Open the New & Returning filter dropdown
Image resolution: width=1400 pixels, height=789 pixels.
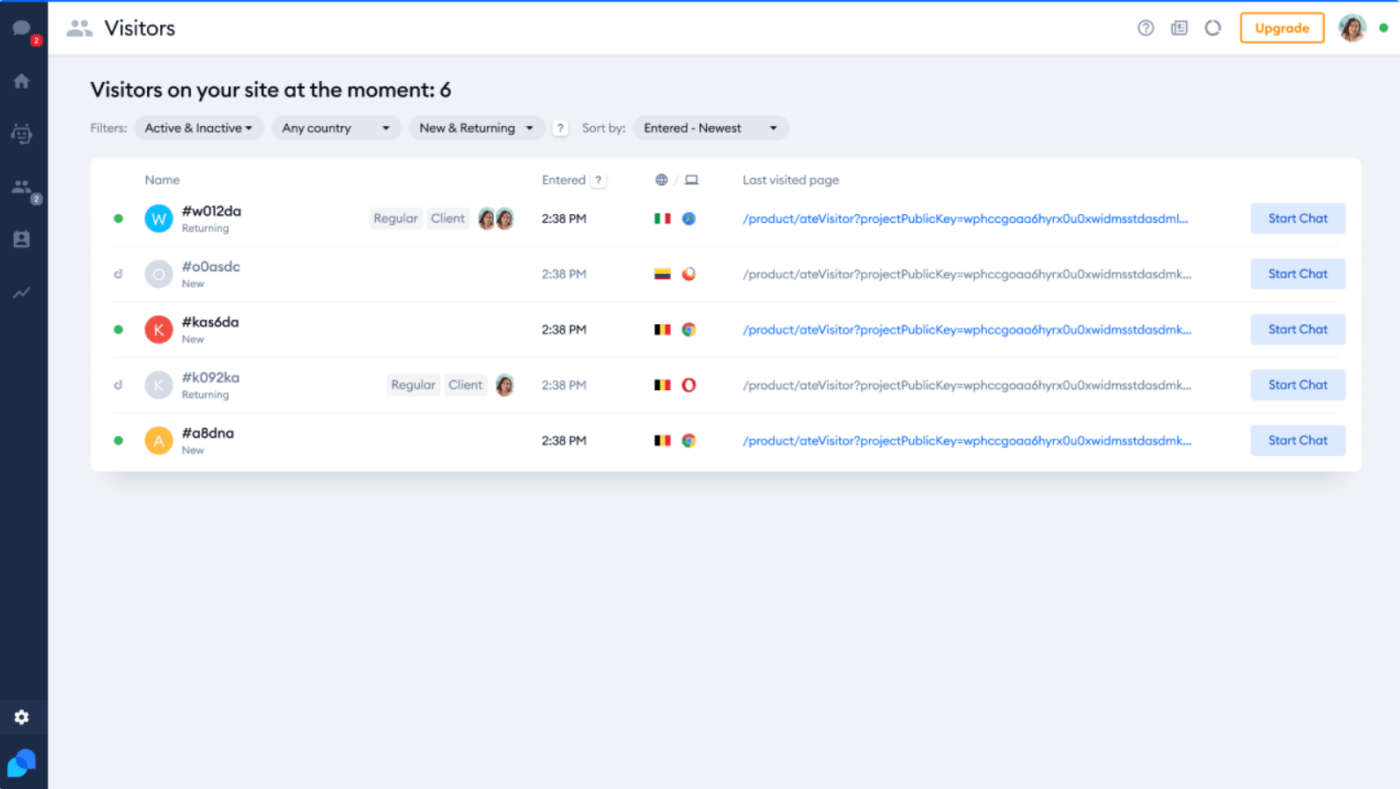click(477, 128)
